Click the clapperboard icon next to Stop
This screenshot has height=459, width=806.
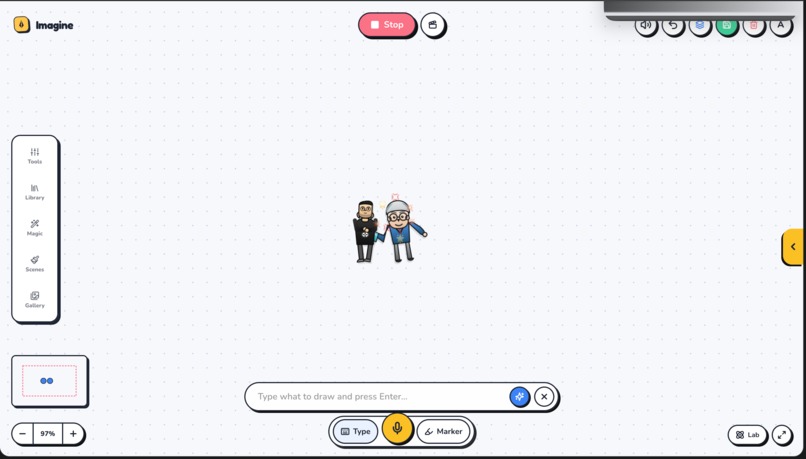[433, 25]
